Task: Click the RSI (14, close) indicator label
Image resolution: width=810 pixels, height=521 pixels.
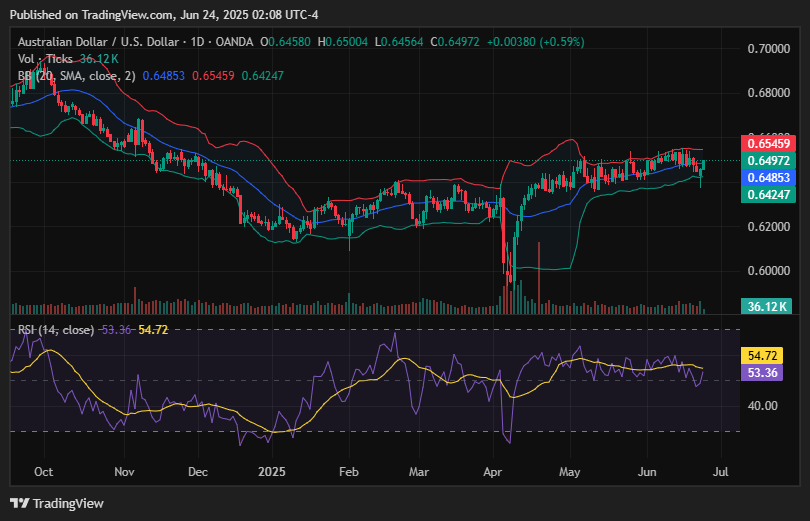Action: pyautogui.click(x=56, y=329)
